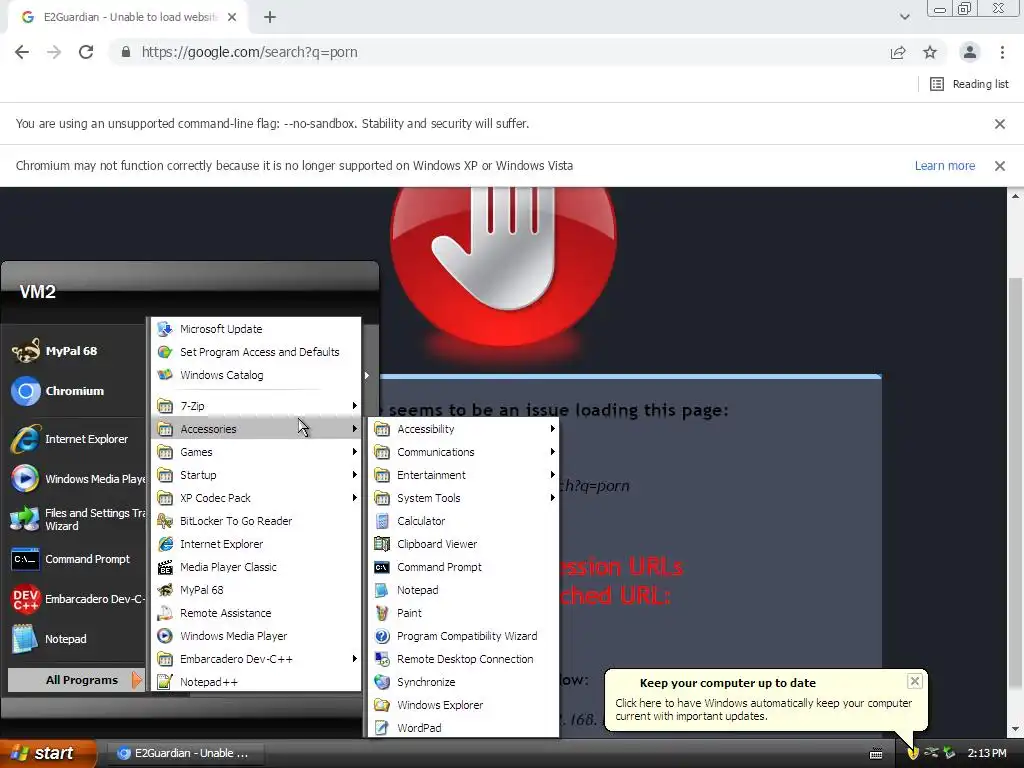The height and width of the screenshot is (768, 1024).
Task: Open Notepad in Accessories
Action: click(464, 590)
